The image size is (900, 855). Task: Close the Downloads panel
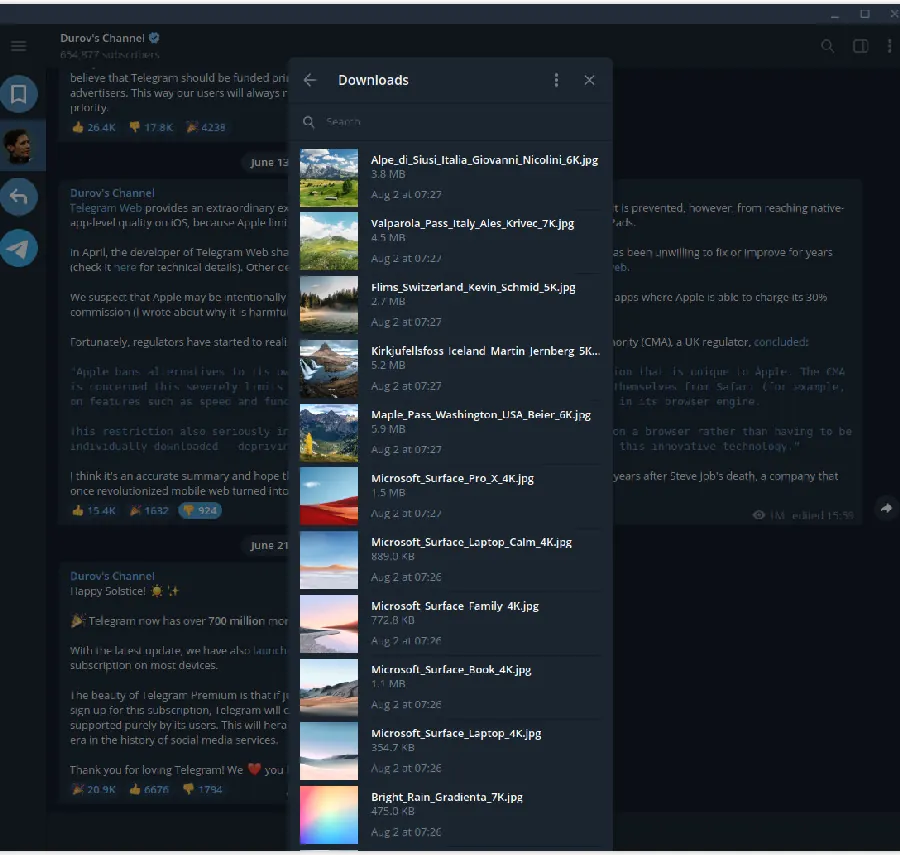(x=589, y=80)
